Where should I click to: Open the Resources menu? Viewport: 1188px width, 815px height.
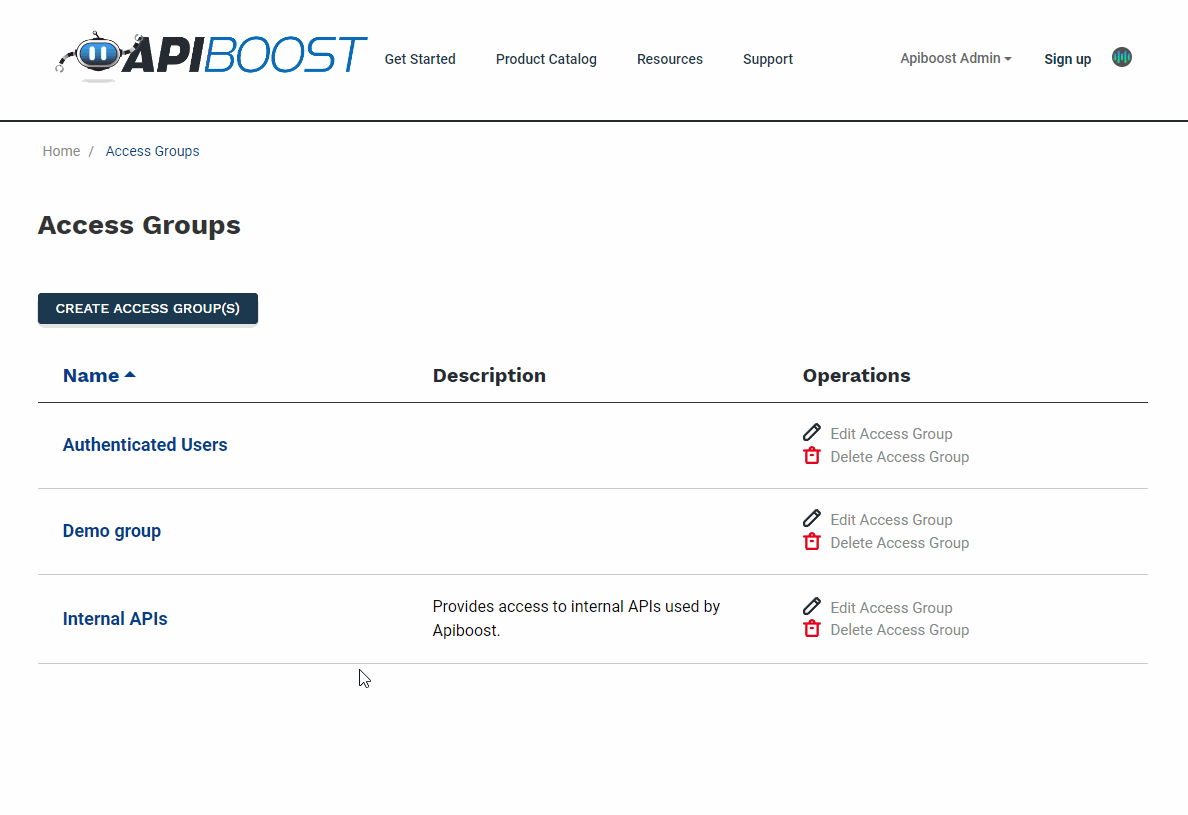coord(669,59)
